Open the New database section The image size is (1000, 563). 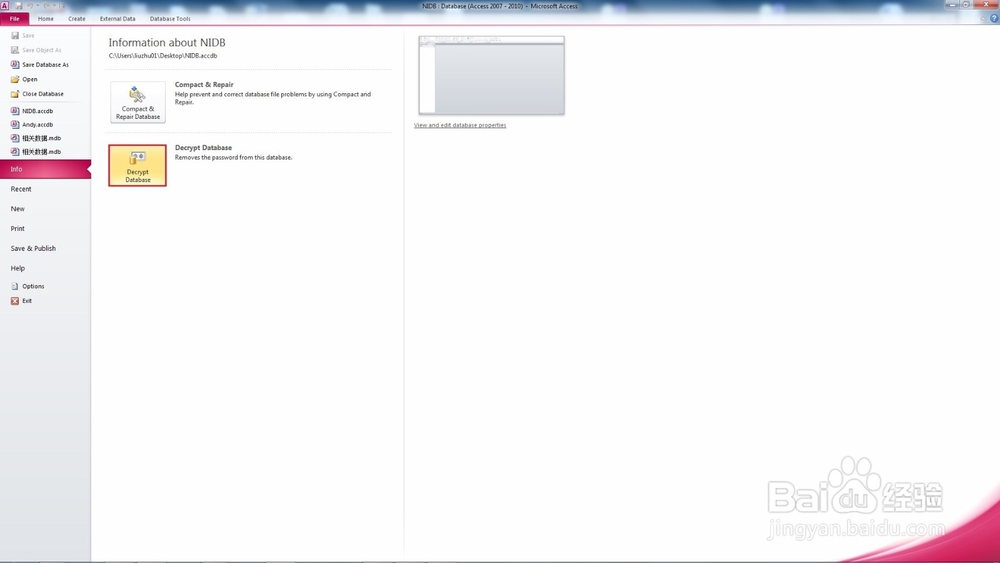click(x=18, y=208)
